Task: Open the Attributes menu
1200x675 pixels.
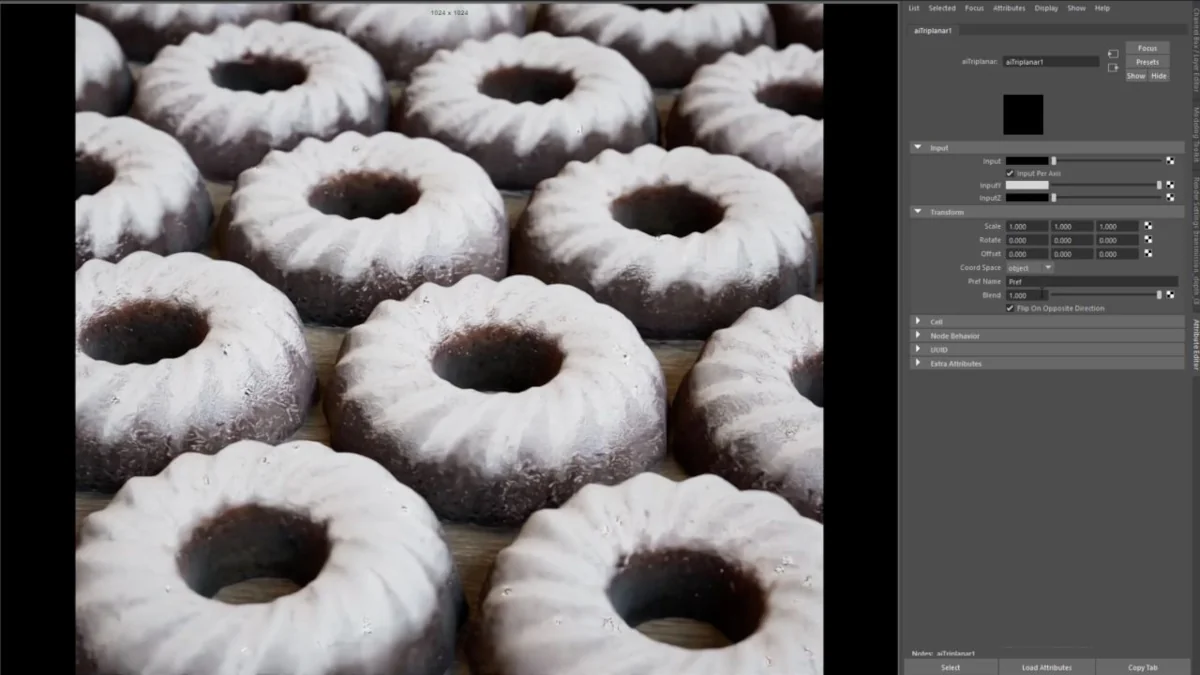Action: pyautogui.click(x=1009, y=8)
